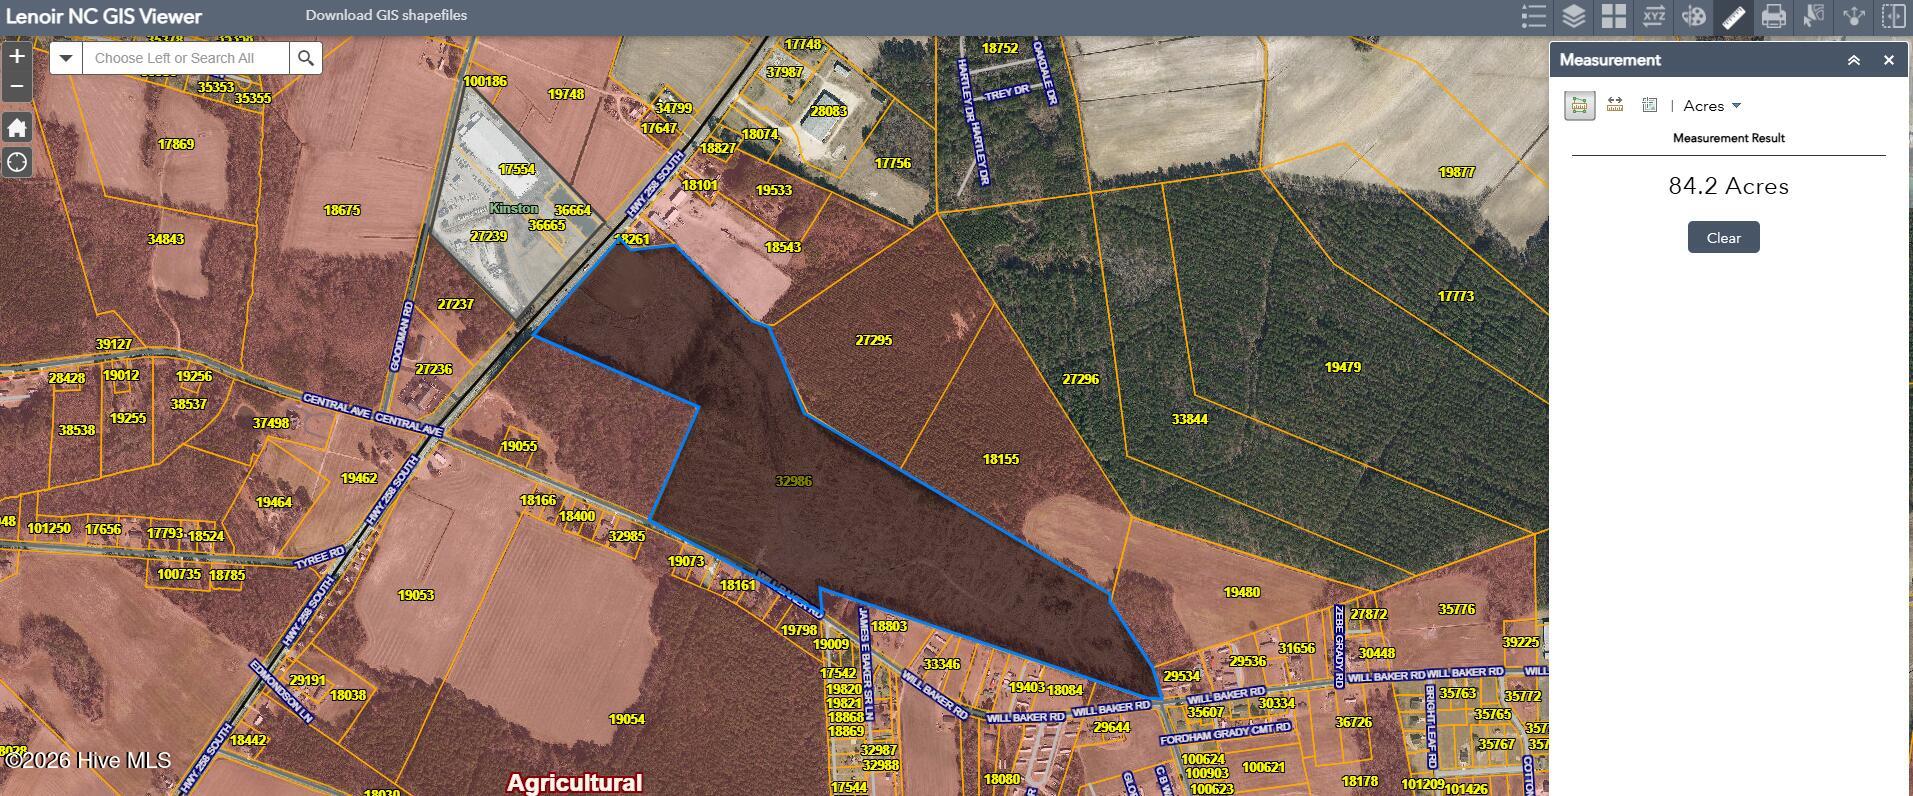Expand the search source dropdown arrow
Image resolution: width=1913 pixels, height=796 pixels.
(x=66, y=58)
